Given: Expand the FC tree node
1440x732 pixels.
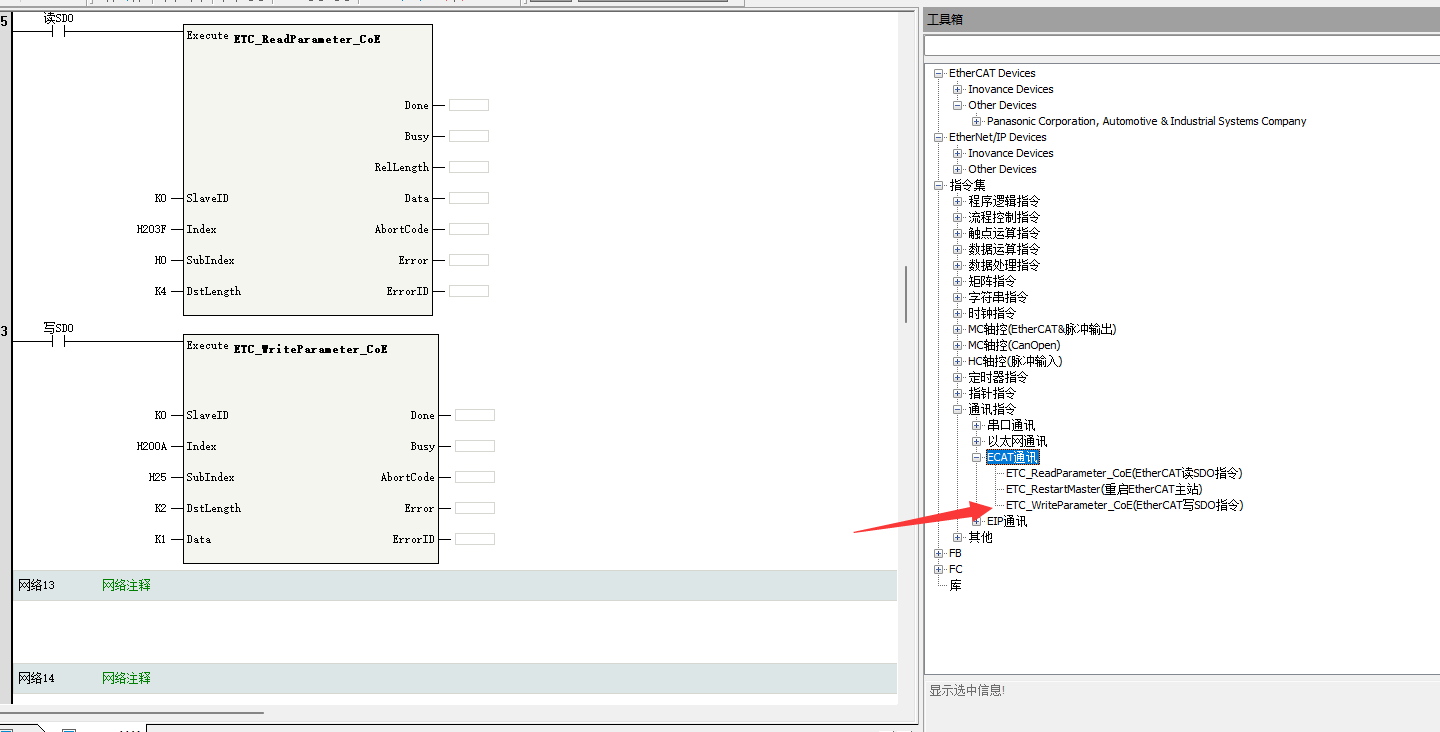Looking at the screenshot, I should [938, 569].
